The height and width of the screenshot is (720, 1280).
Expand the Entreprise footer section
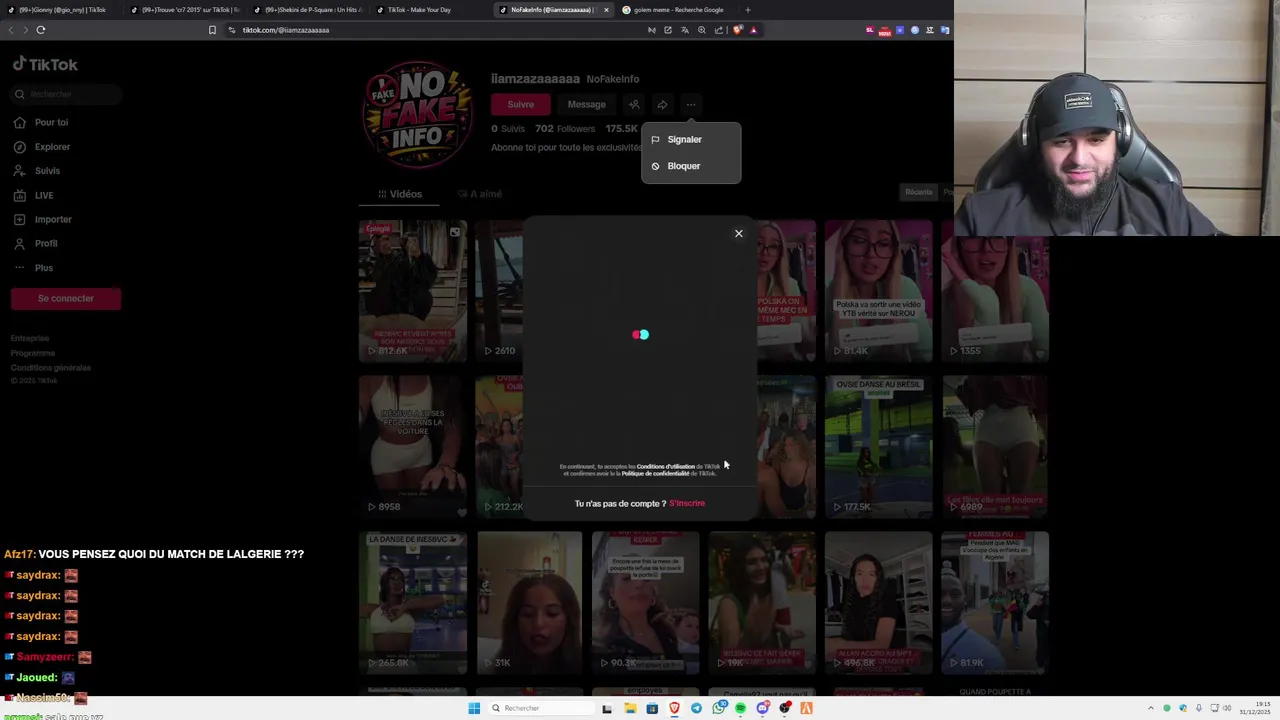click(30, 338)
